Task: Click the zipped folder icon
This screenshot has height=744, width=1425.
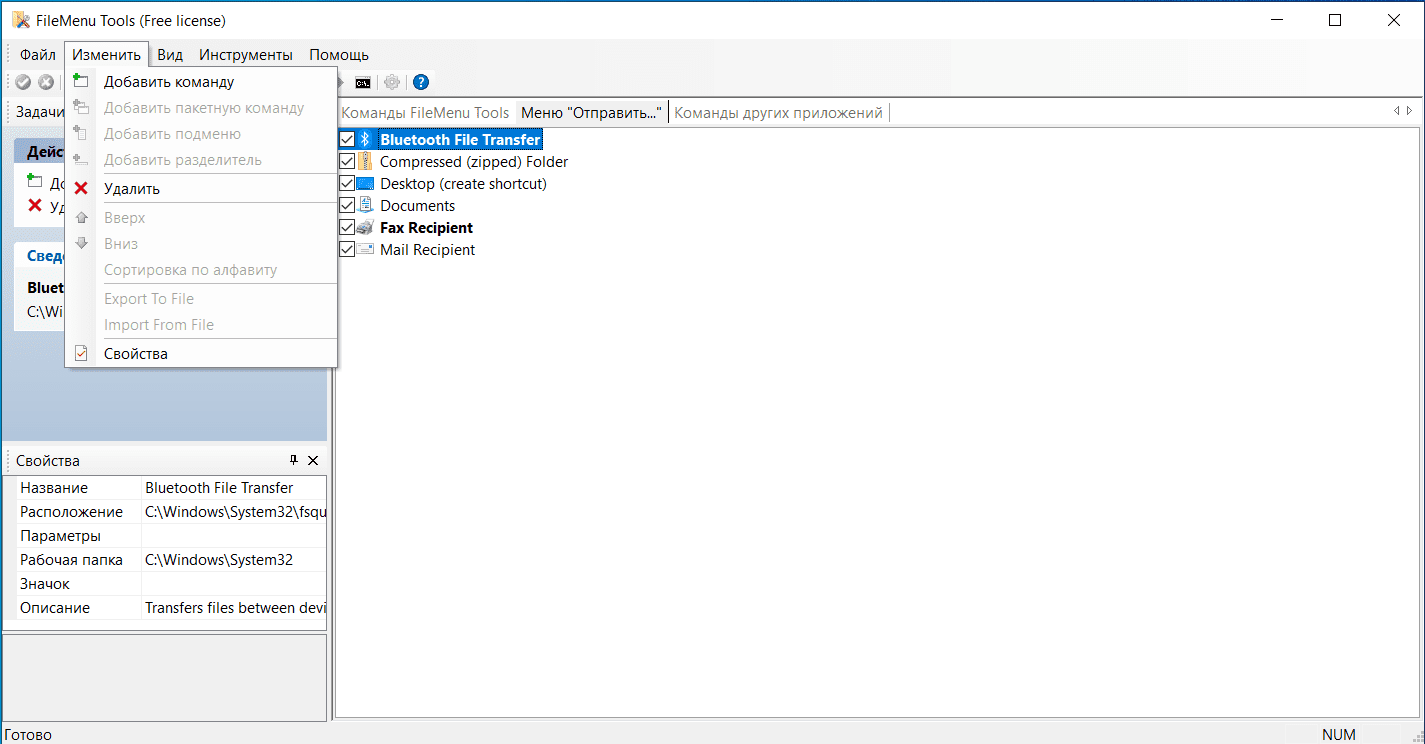Action: 366,162
